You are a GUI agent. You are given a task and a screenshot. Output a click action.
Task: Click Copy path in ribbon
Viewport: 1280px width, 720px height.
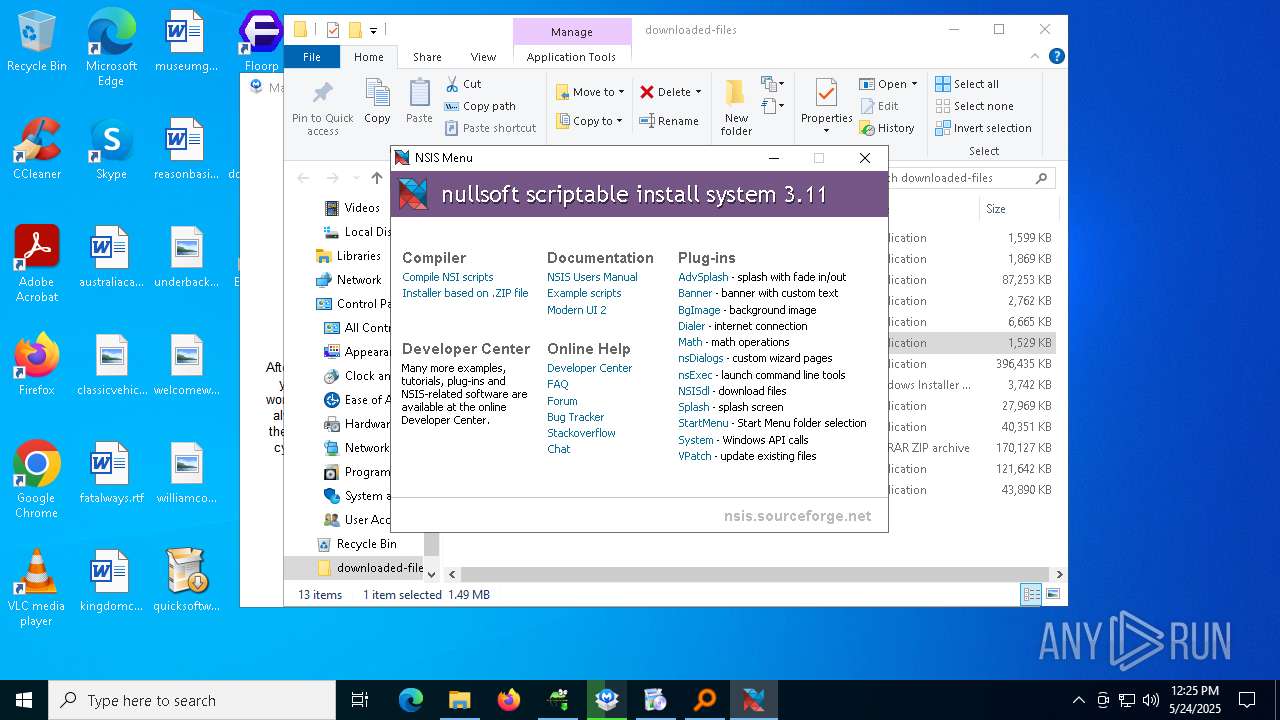tap(480, 106)
